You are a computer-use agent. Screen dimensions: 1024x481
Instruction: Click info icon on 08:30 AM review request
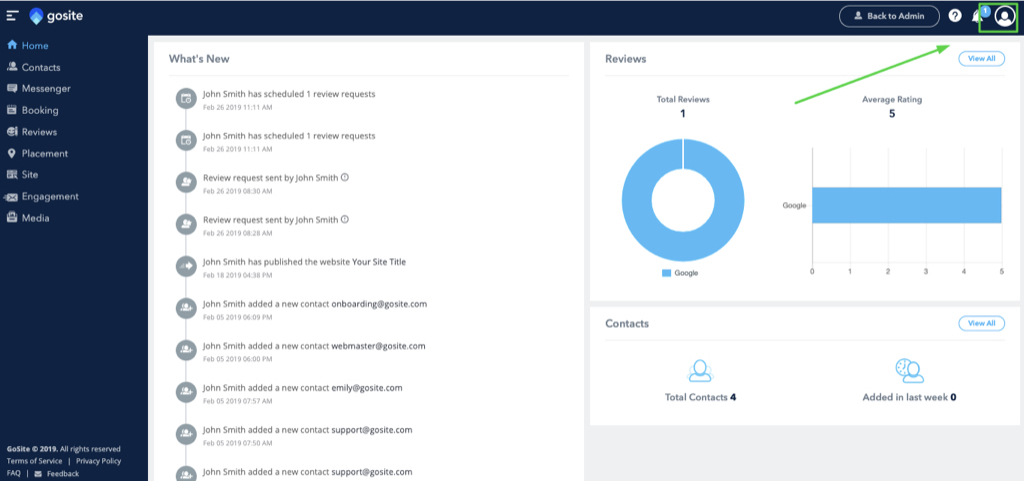pyautogui.click(x=345, y=178)
